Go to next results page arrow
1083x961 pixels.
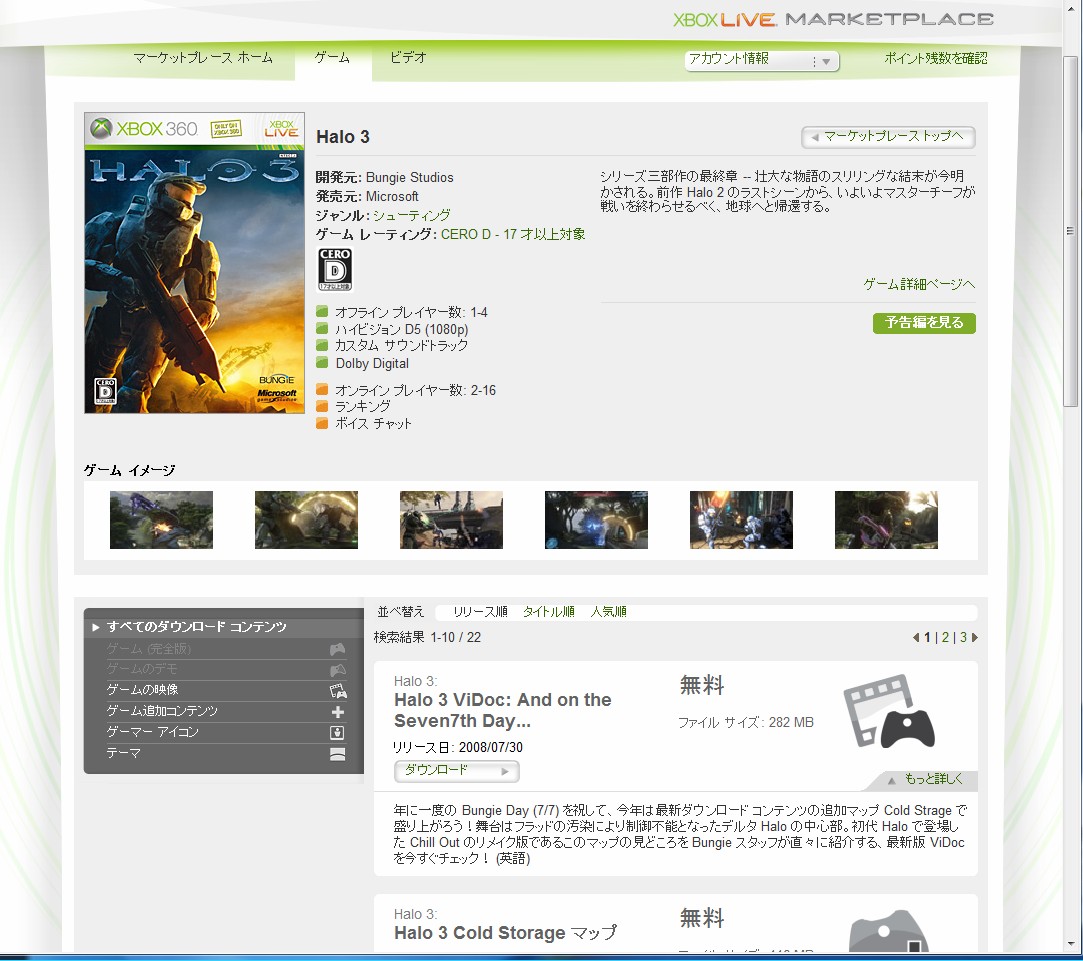(x=975, y=638)
